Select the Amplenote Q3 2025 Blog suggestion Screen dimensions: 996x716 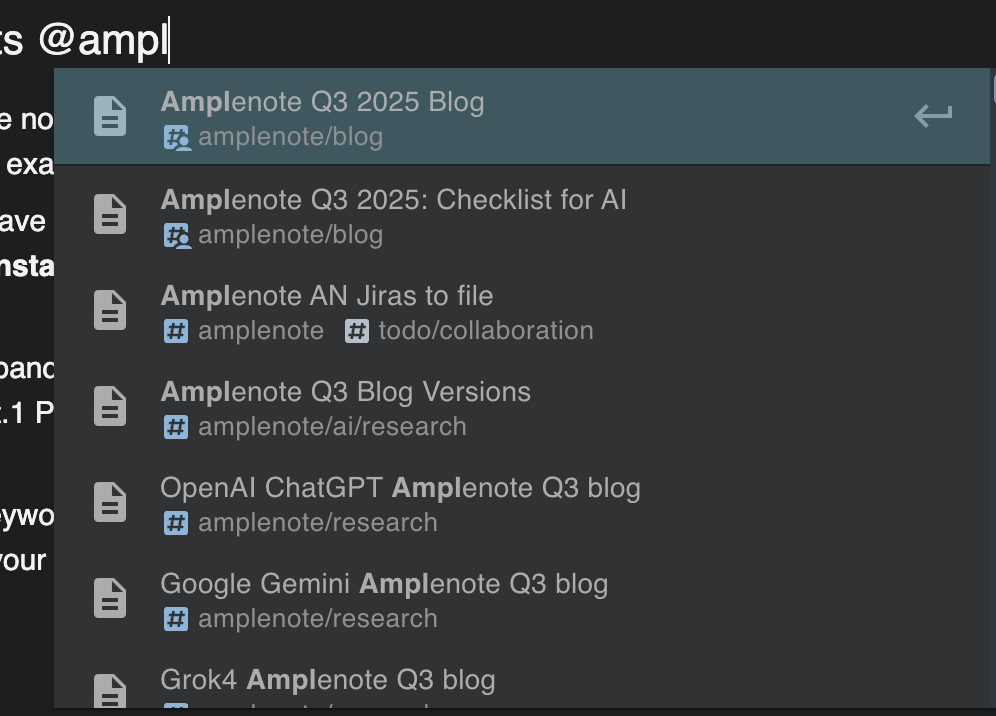[322, 102]
